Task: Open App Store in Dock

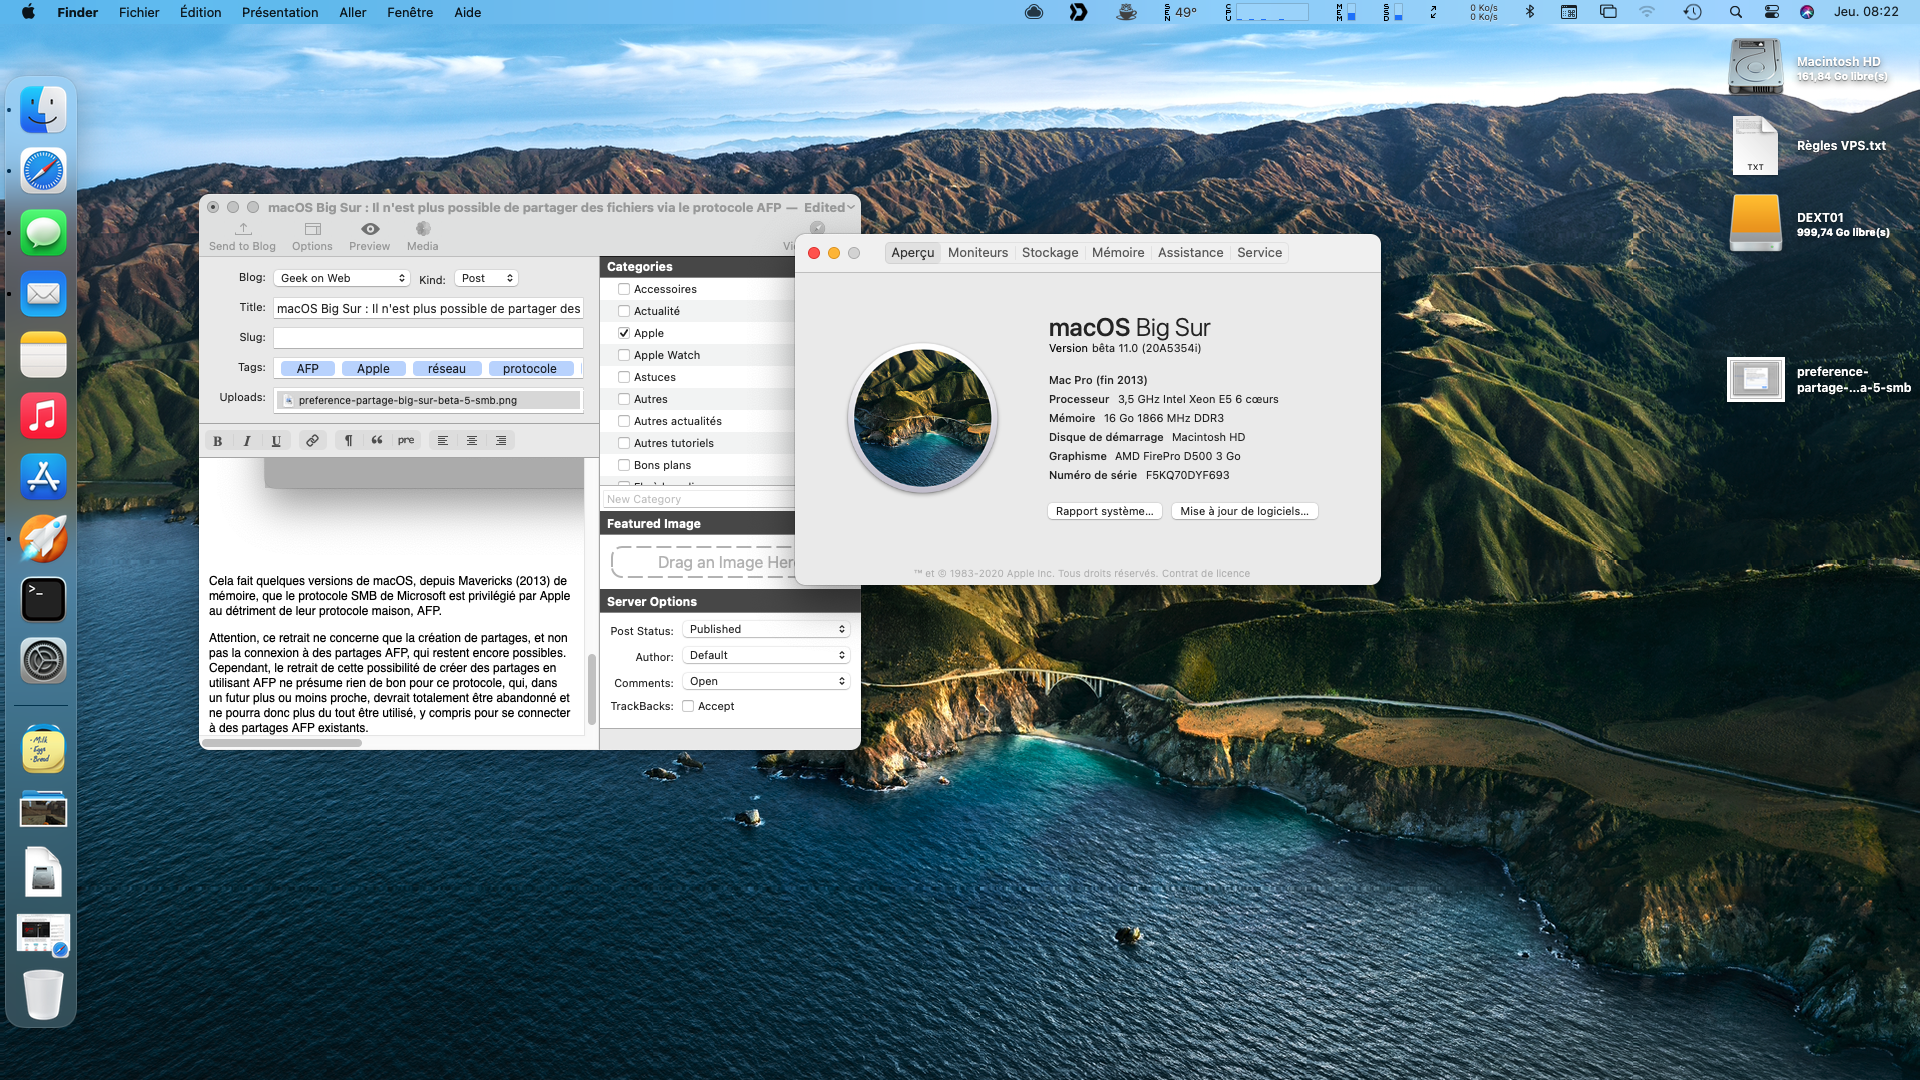Action: coord(43,477)
